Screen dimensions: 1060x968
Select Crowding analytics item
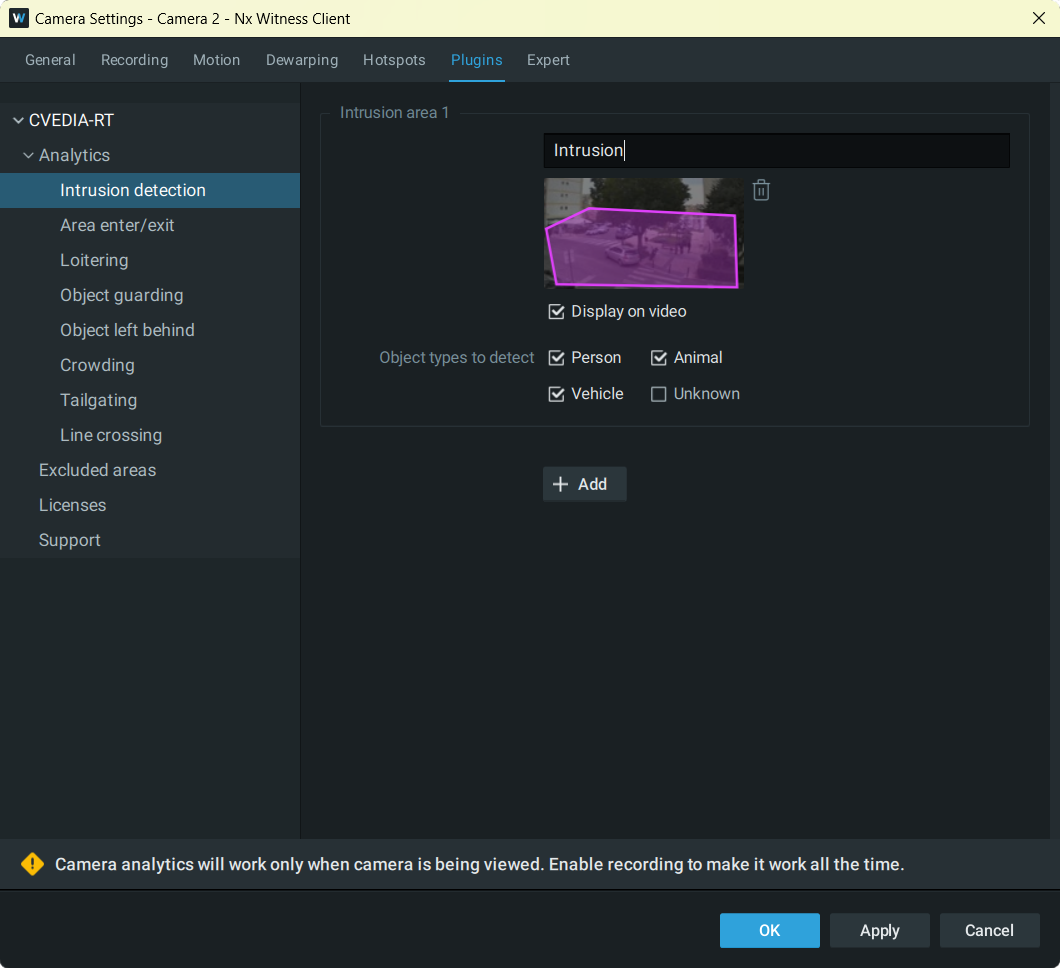pos(150,366)
